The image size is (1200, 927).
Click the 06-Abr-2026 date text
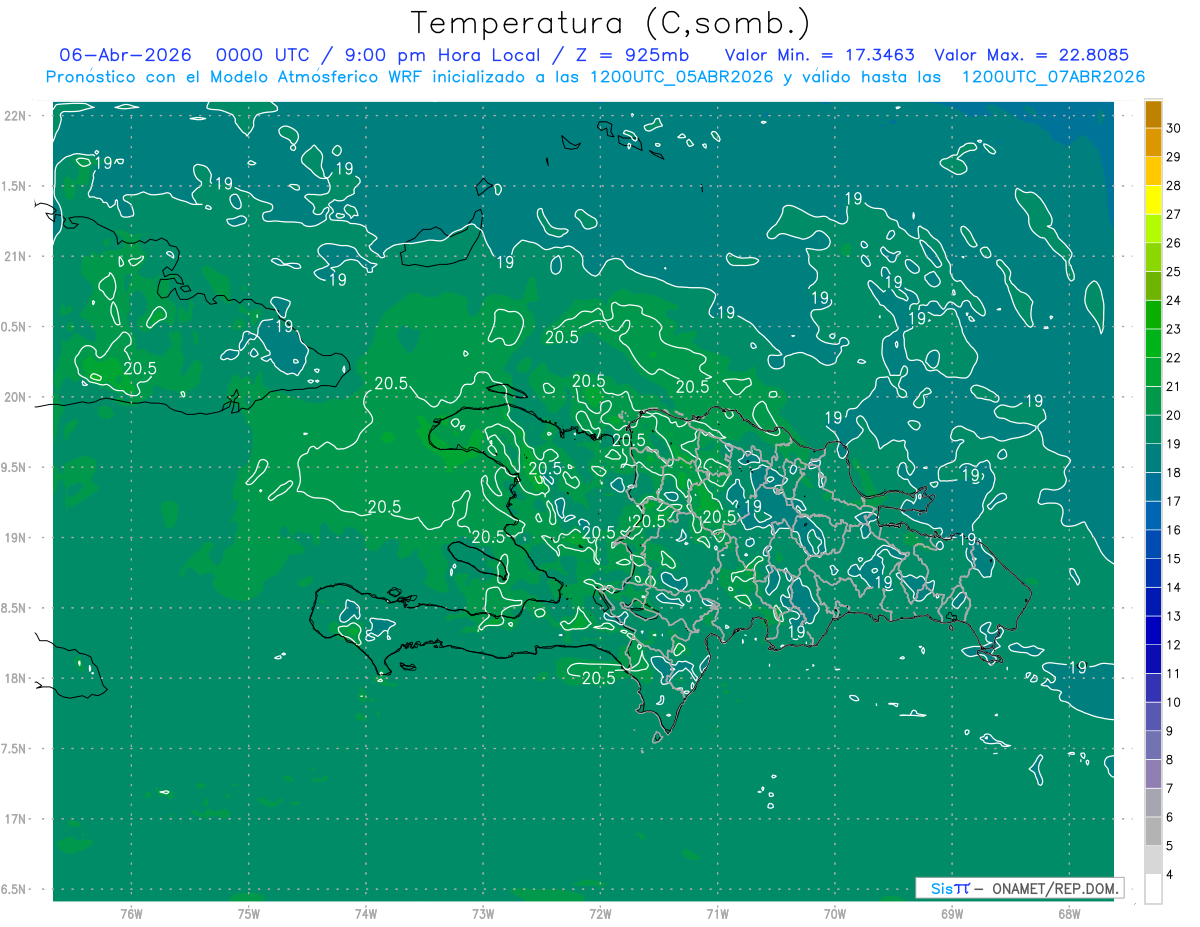pos(125,55)
